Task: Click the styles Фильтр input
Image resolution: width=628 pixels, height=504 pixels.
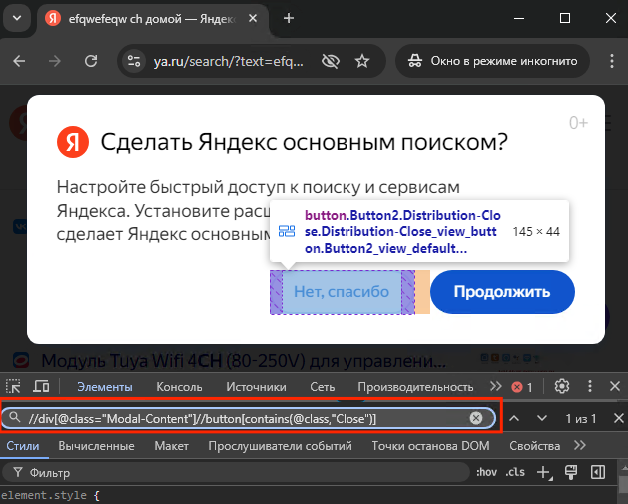Action: tap(236, 473)
